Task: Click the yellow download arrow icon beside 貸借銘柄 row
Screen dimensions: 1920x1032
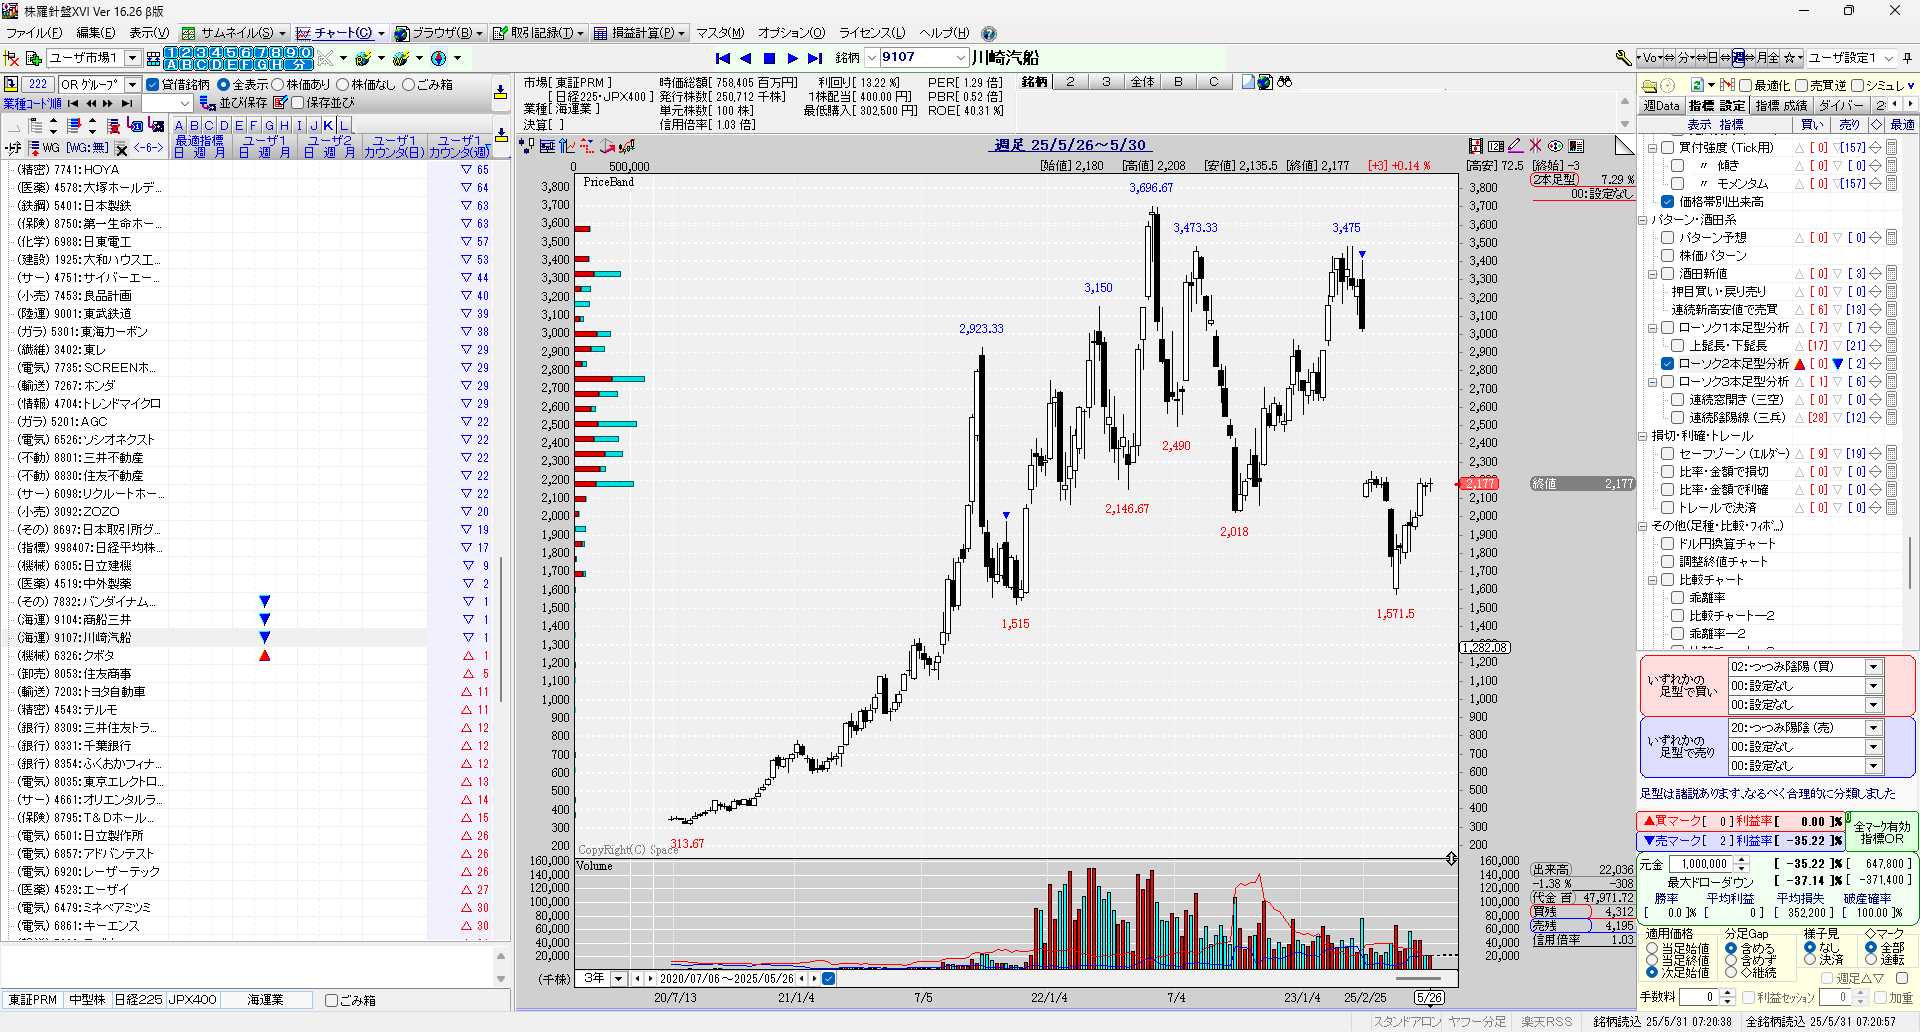Action: [x=500, y=93]
